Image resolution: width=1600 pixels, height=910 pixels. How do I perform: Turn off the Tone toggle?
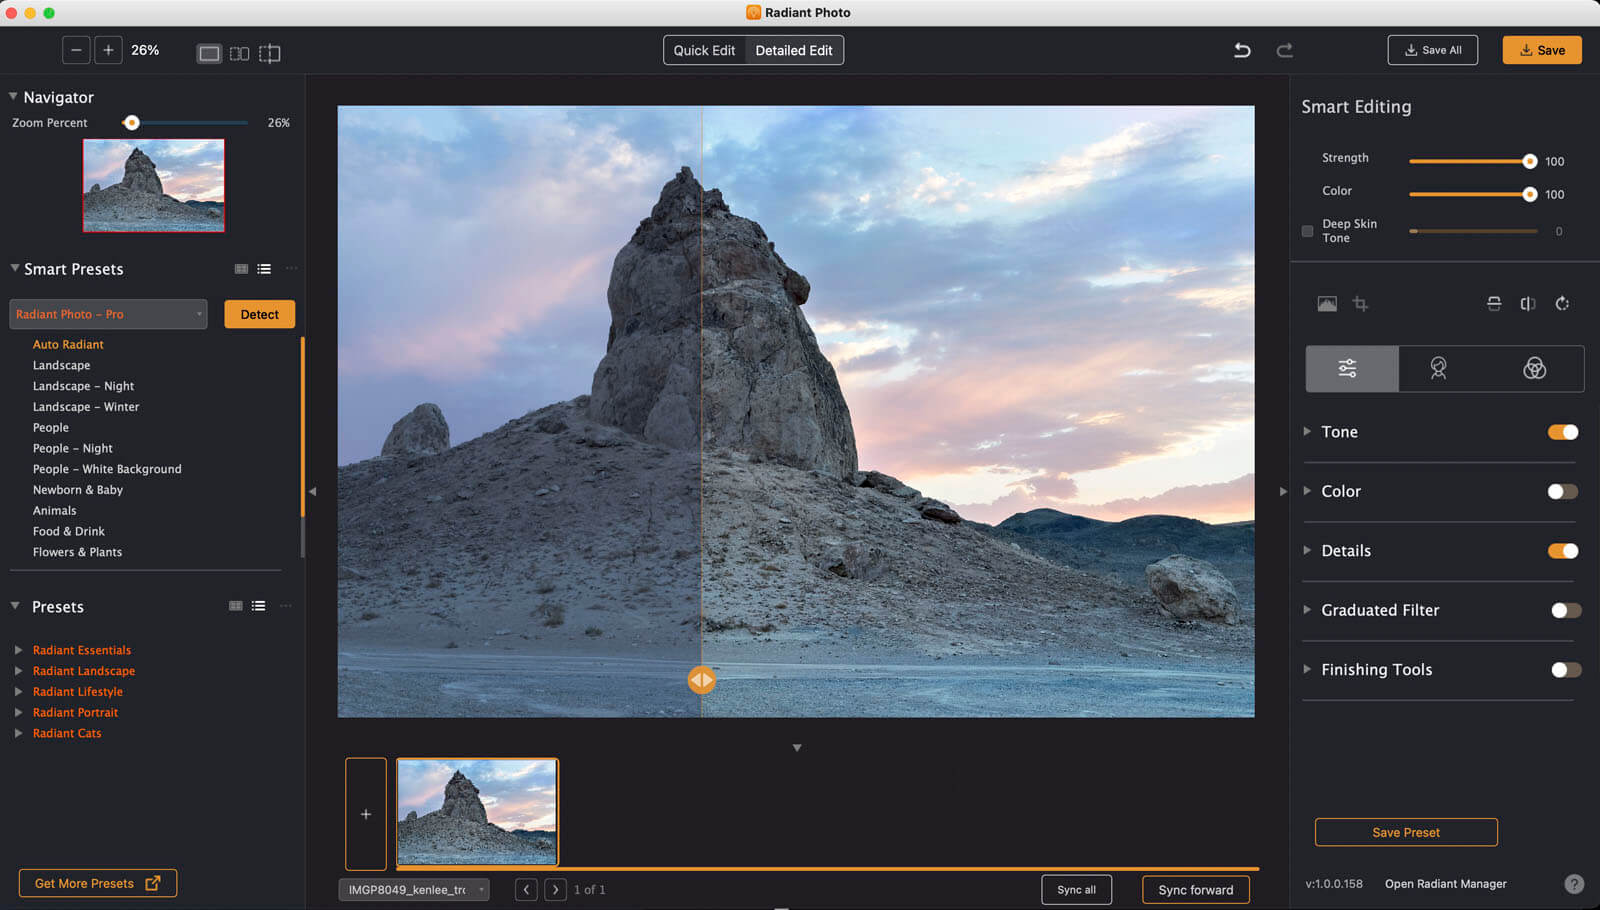coord(1562,432)
